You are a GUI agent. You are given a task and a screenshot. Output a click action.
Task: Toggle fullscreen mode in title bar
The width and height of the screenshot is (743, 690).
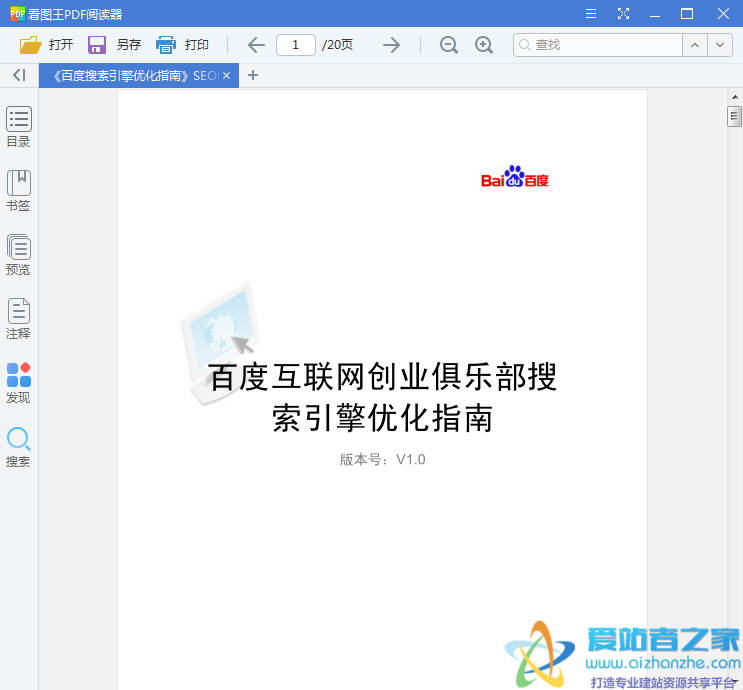pyautogui.click(x=624, y=14)
